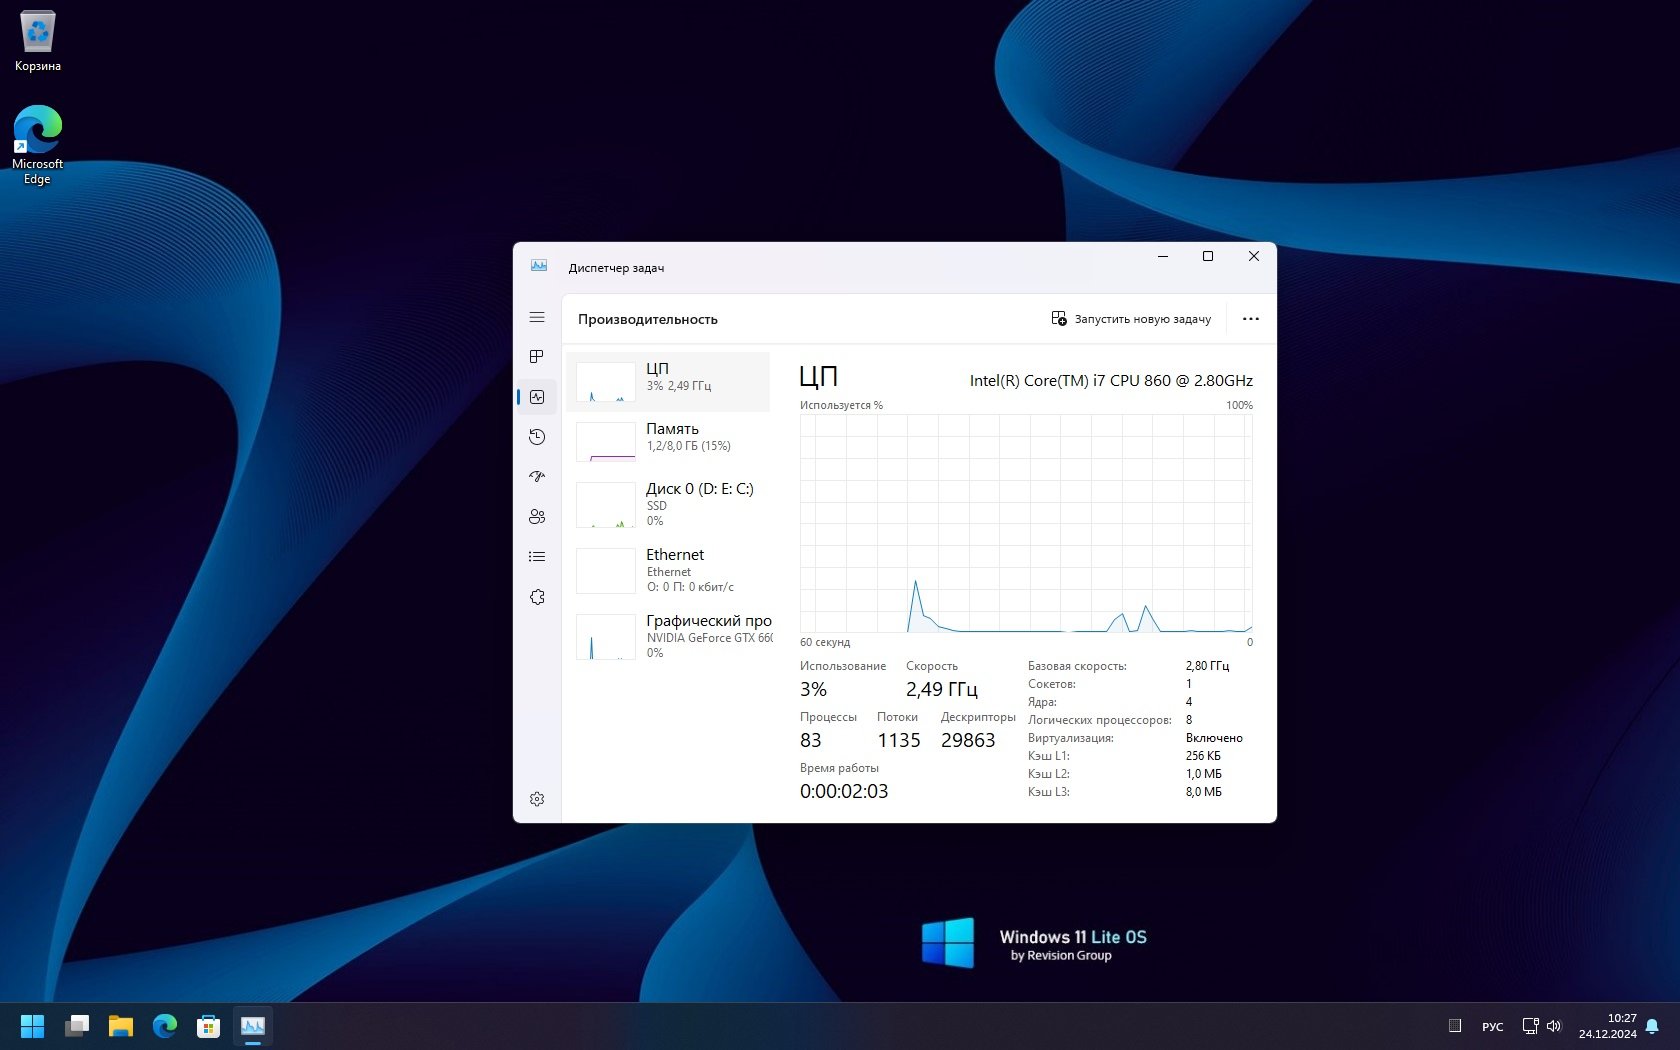Open the App history page icon
This screenshot has width=1680, height=1050.
pyautogui.click(x=537, y=437)
